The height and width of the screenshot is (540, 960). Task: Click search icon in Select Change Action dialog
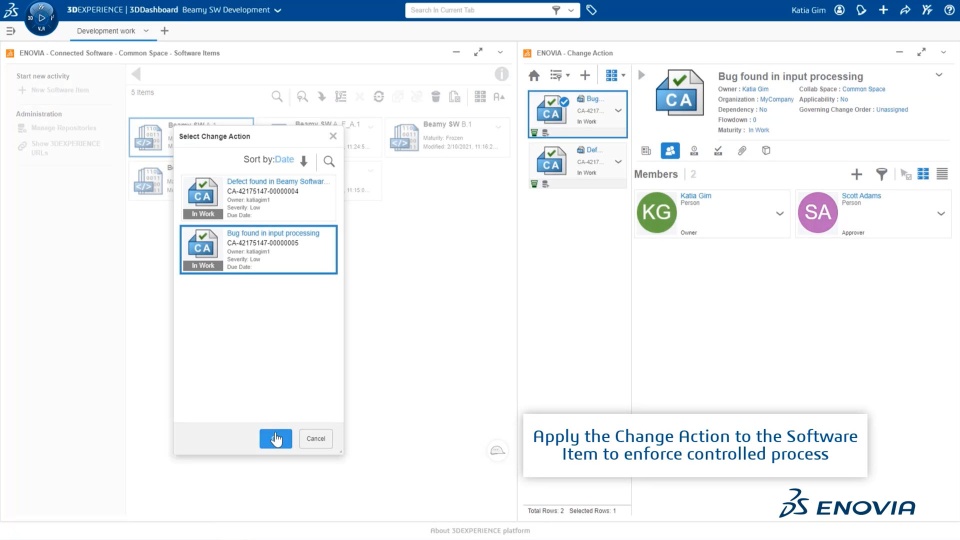329,161
